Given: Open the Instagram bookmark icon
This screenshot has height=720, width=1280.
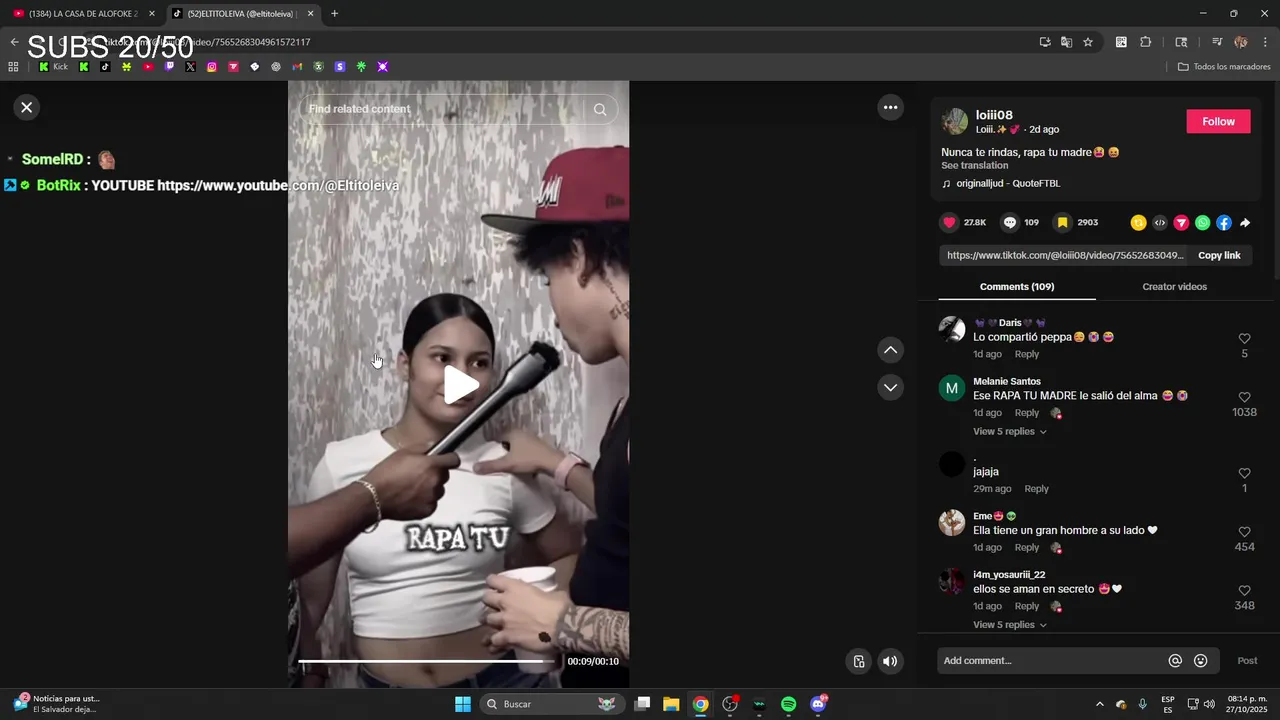Looking at the screenshot, I should 212,67.
